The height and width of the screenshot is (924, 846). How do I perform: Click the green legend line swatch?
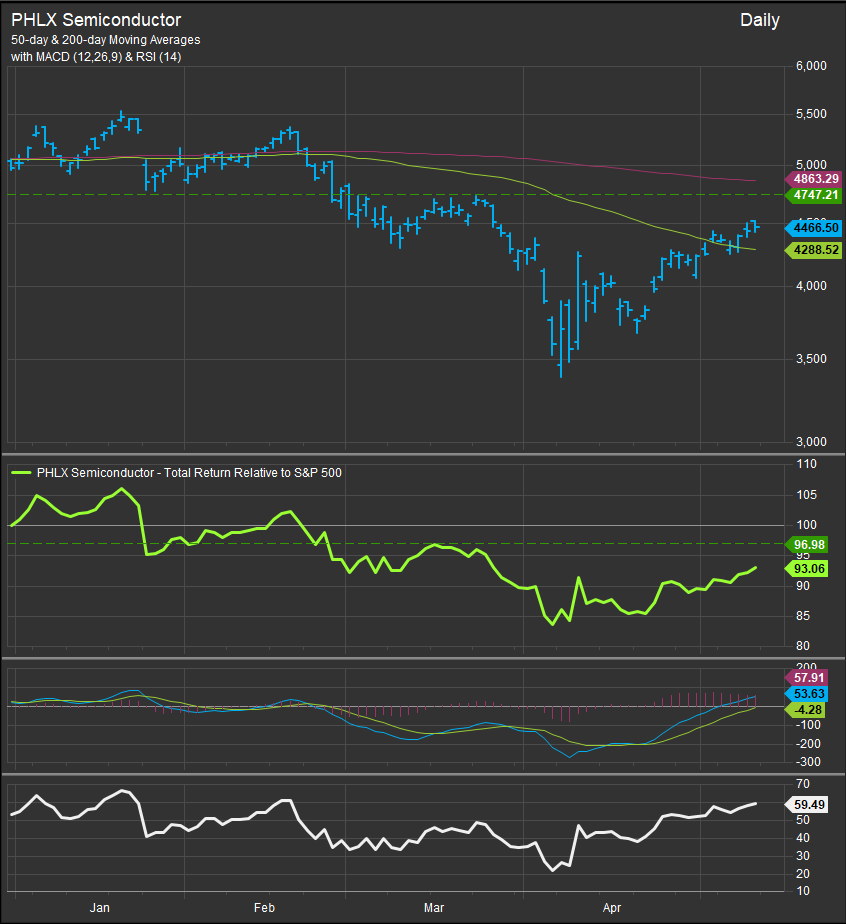[21, 473]
